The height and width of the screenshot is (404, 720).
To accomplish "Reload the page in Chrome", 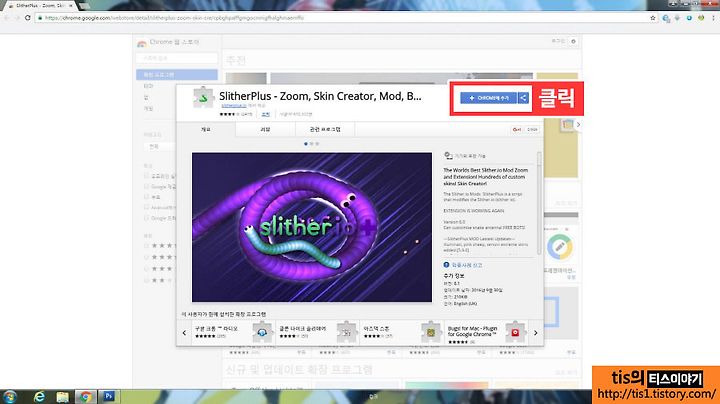I will point(28,18).
